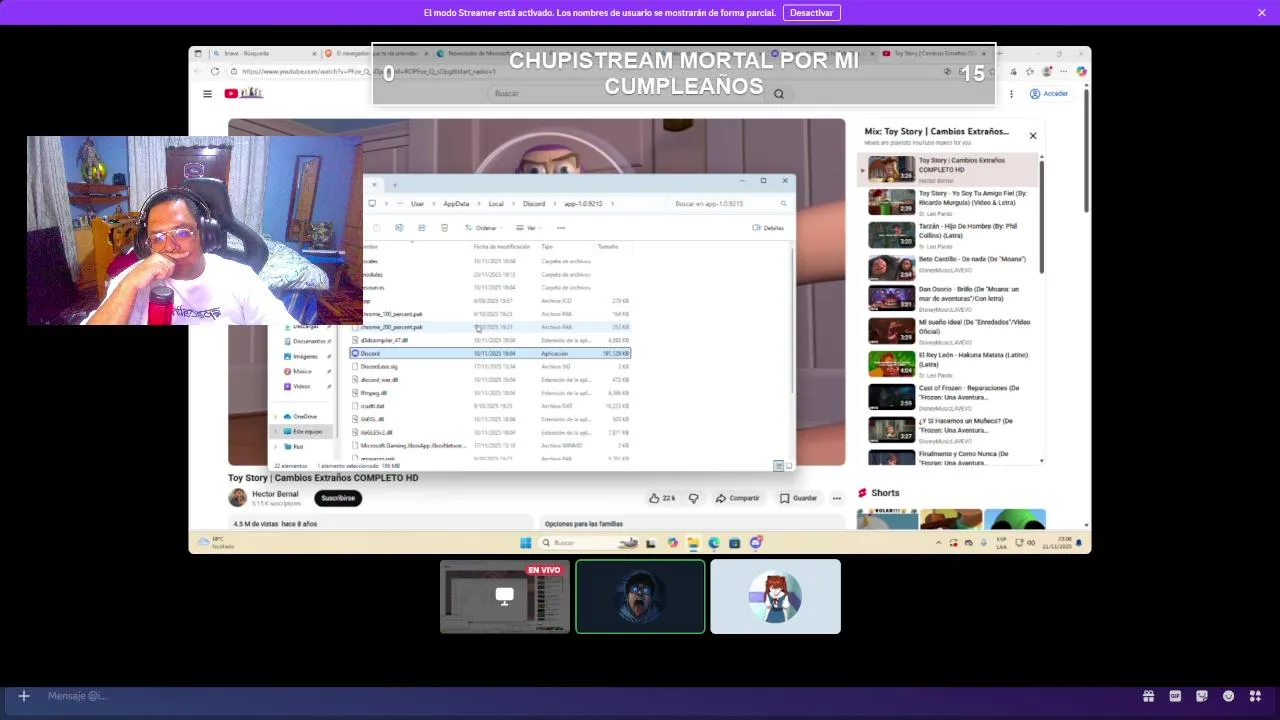Click Desactivar in the Streamer mode banner
The width and height of the screenshot is (1280, 720).
[x=812, y=13]
